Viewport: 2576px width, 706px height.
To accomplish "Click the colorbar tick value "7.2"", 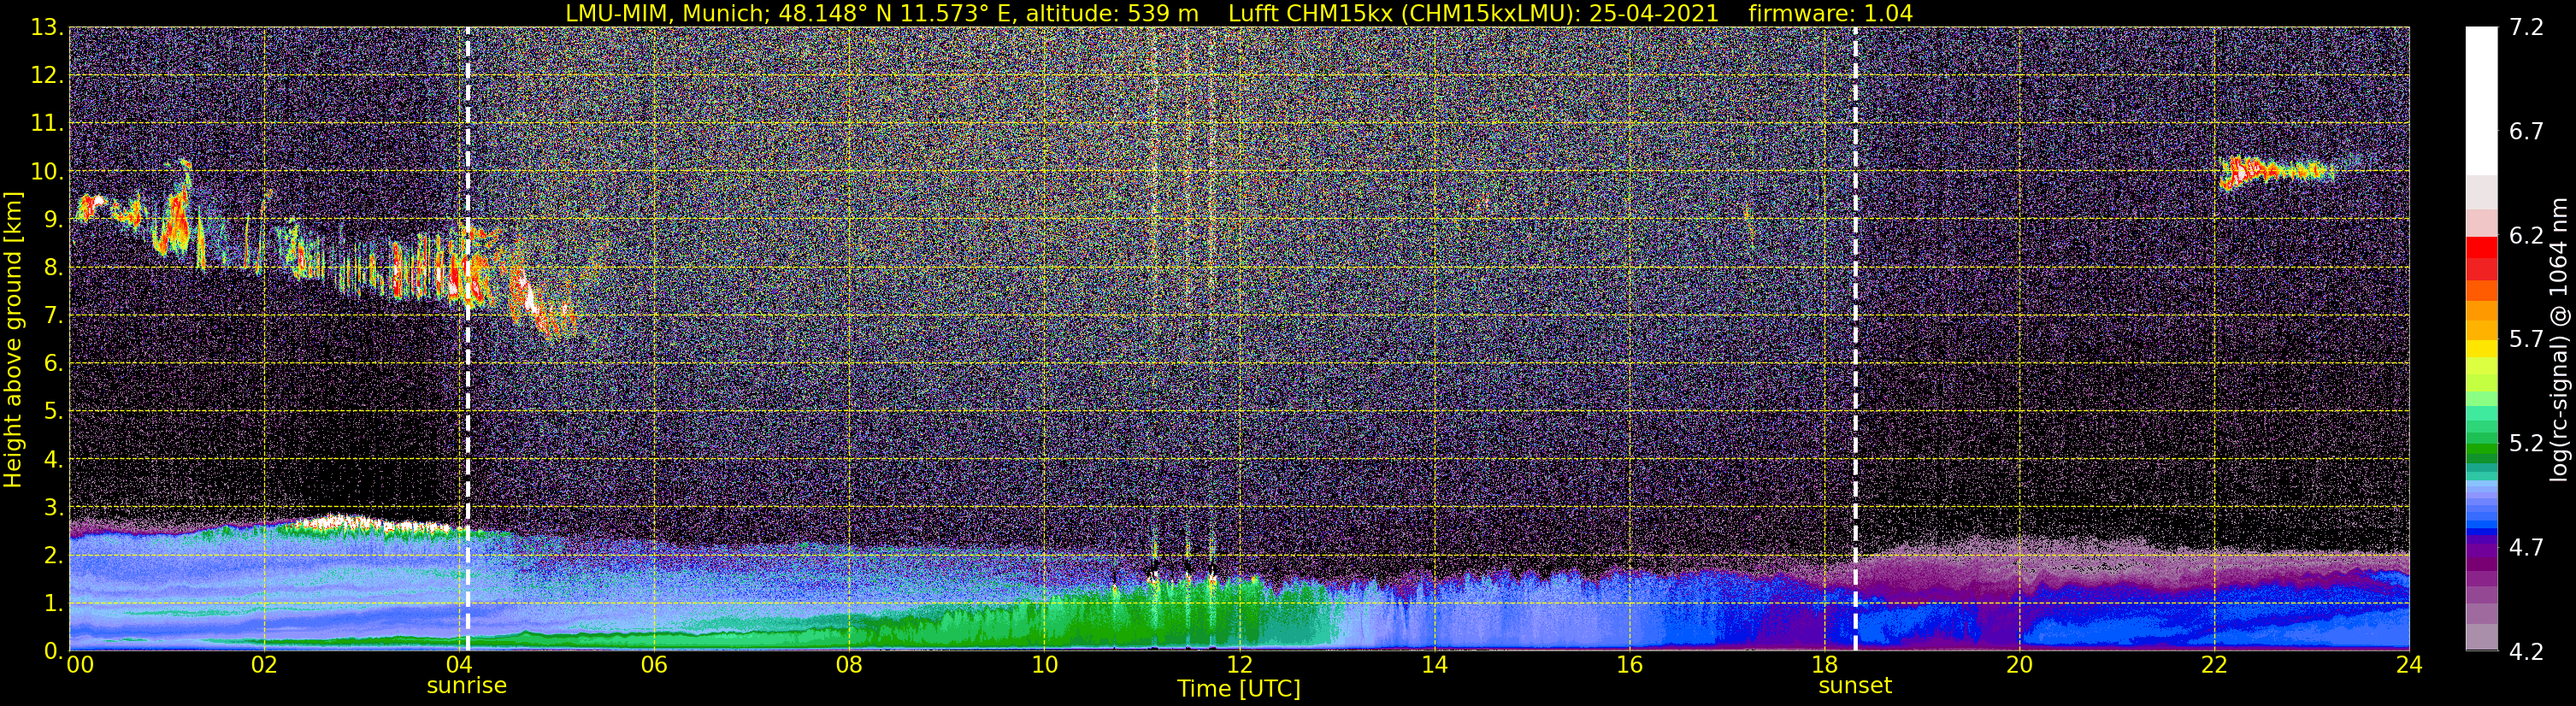I will [x=2526, y=28].
